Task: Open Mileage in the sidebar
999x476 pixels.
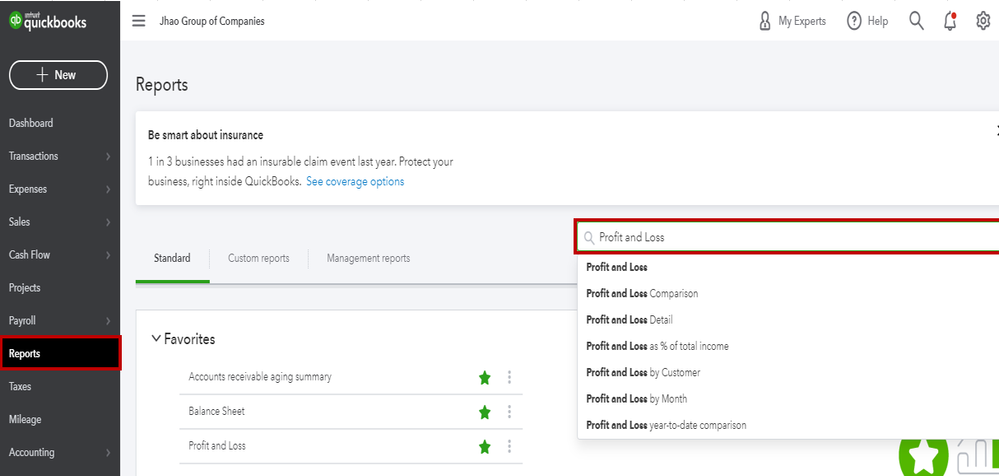Action: [x=25, y=419]
